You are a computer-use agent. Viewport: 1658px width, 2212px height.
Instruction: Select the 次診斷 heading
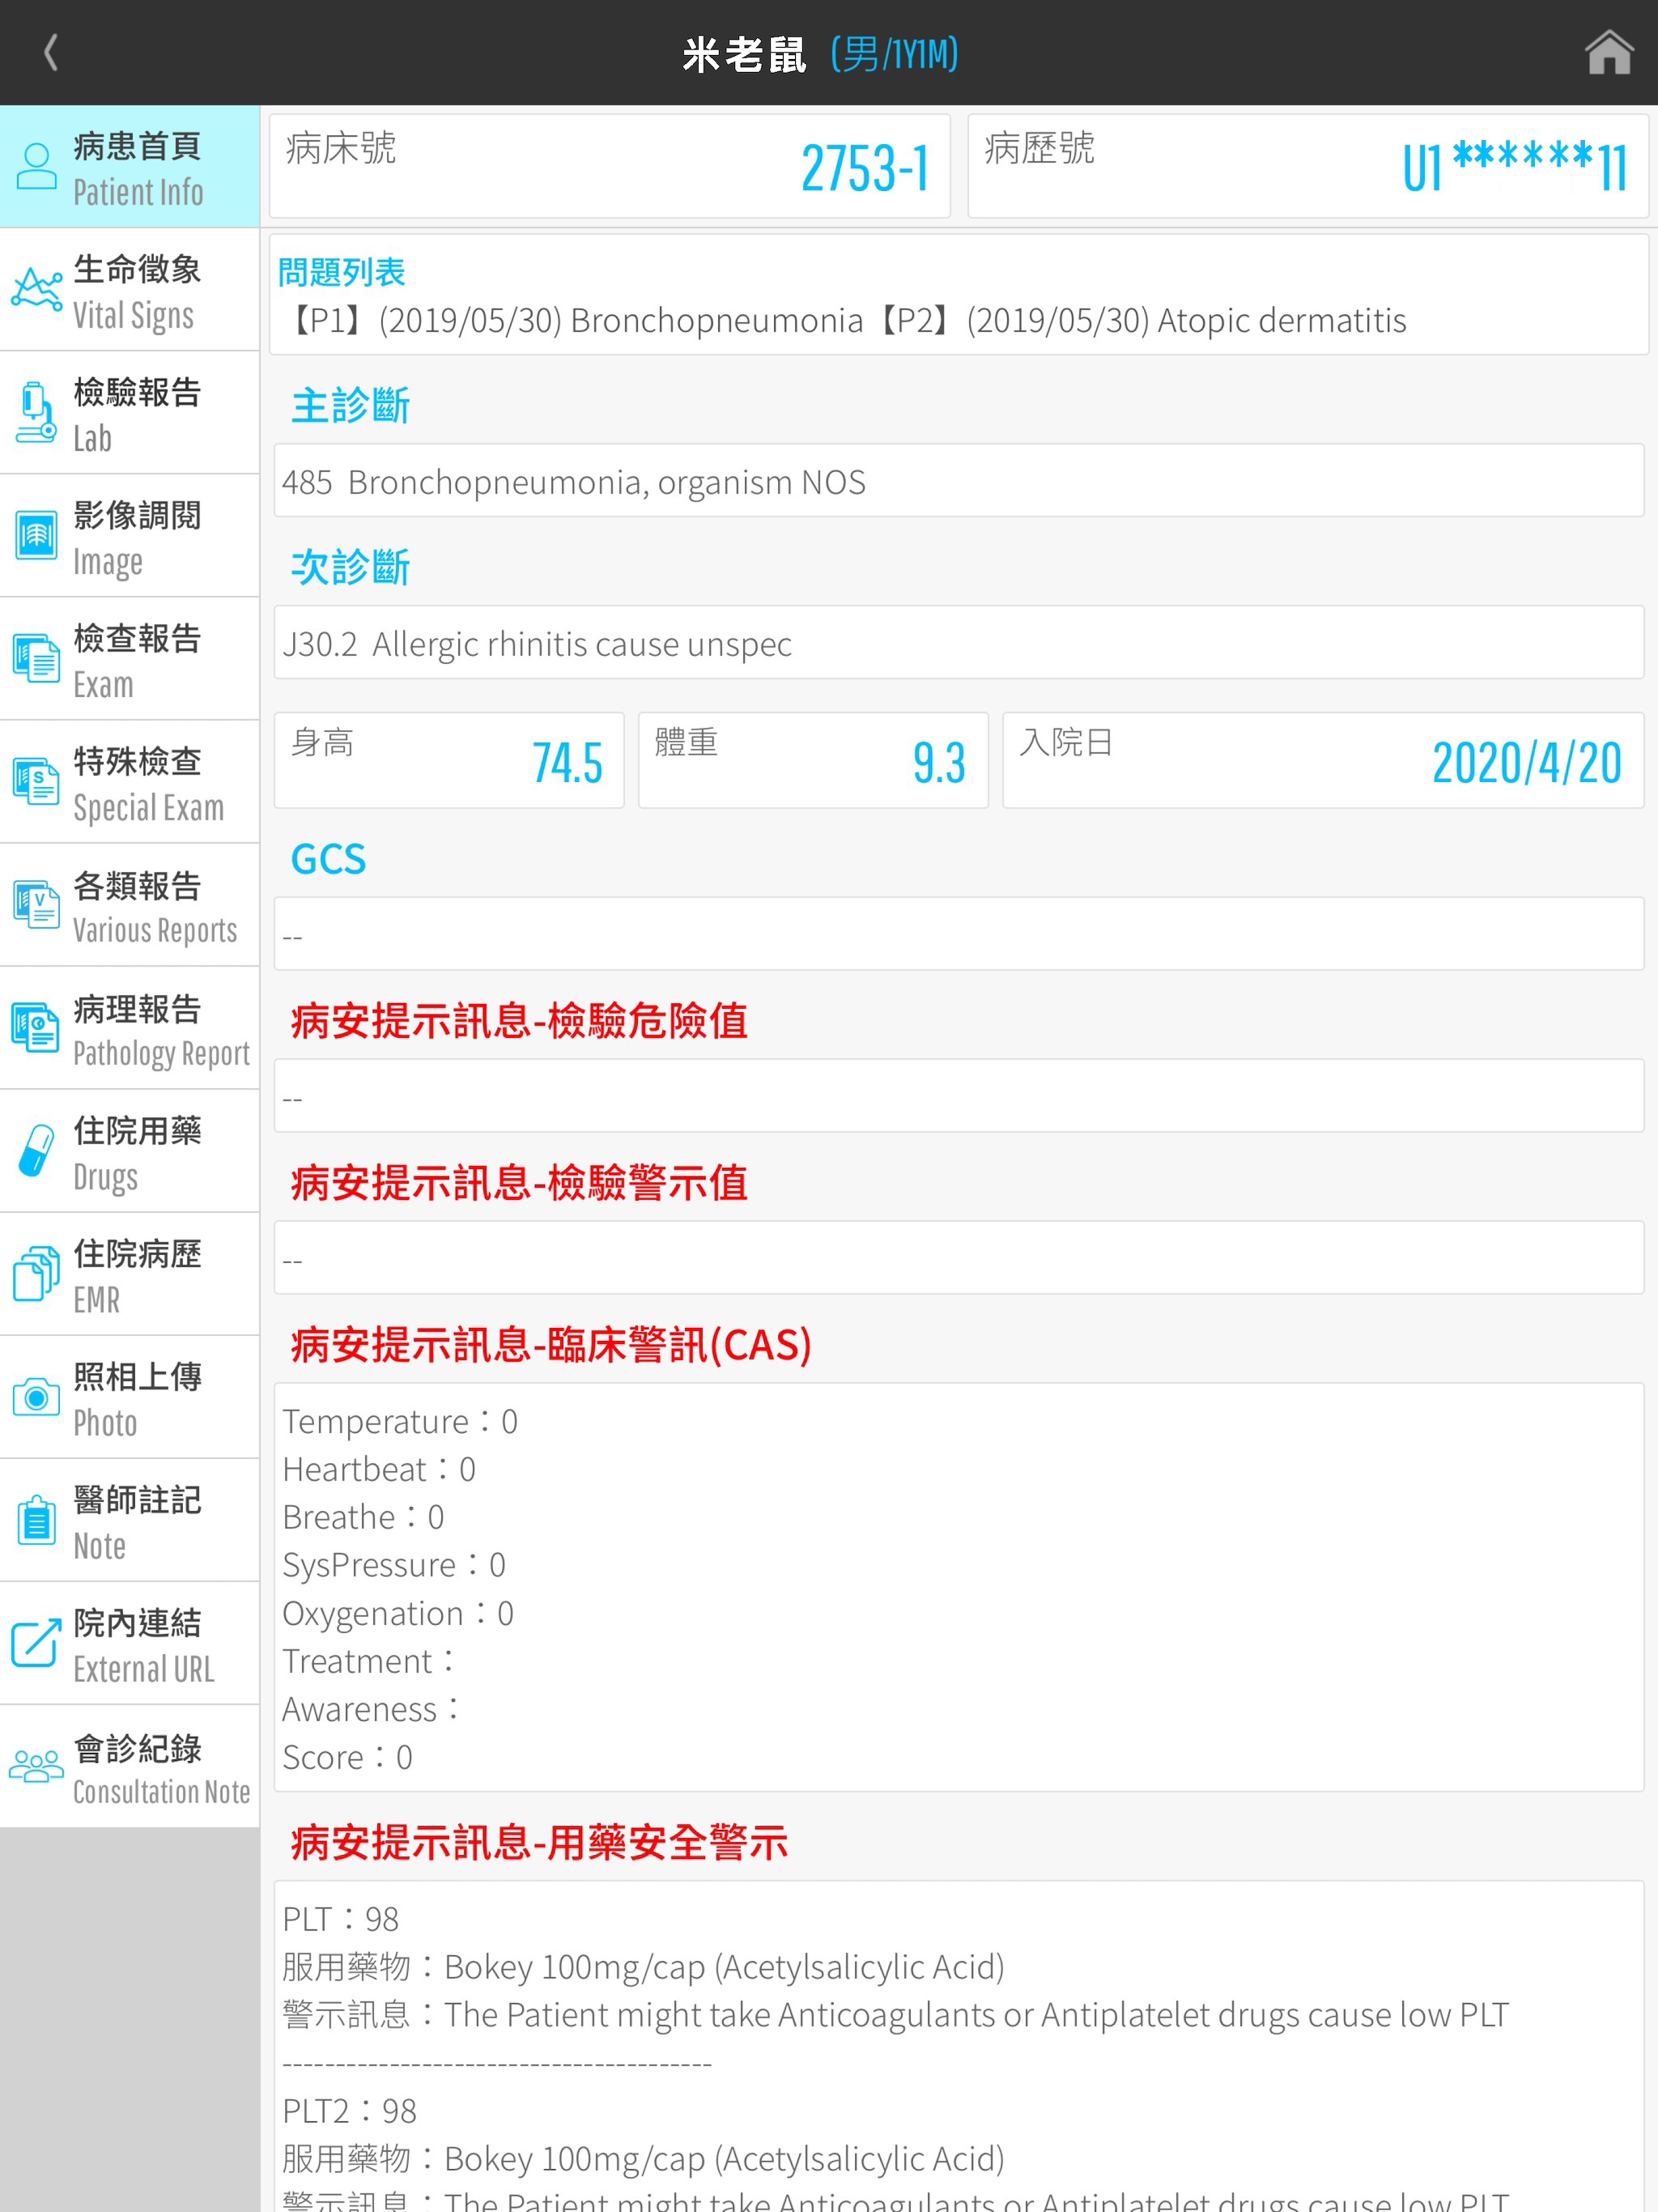pos(350,567)
